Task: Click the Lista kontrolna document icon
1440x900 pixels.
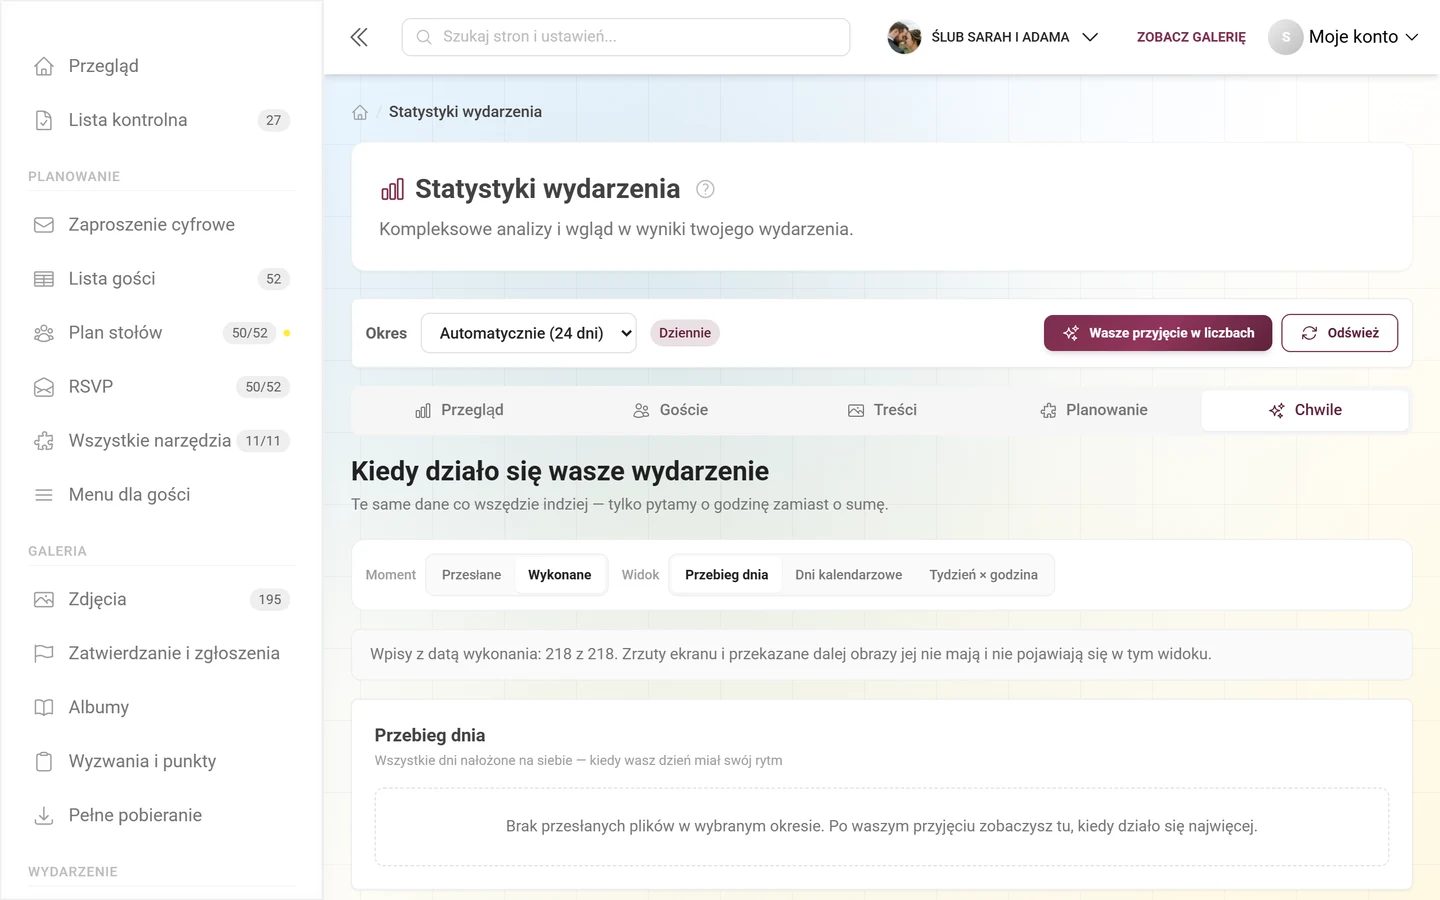Action: pyautogui.click(x=44, y=120)
